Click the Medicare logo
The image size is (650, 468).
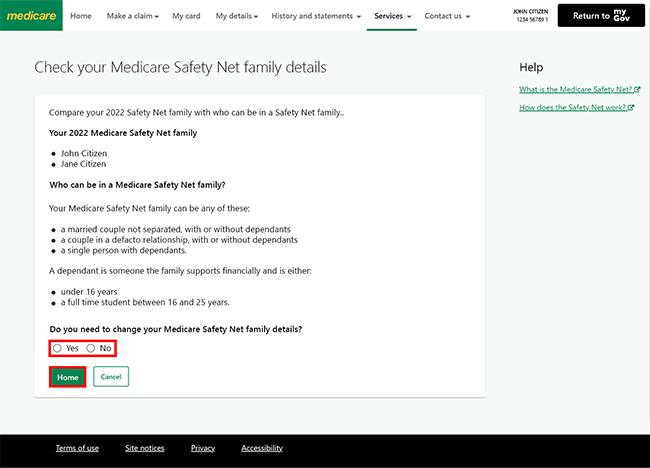click(x=31, y=16)
